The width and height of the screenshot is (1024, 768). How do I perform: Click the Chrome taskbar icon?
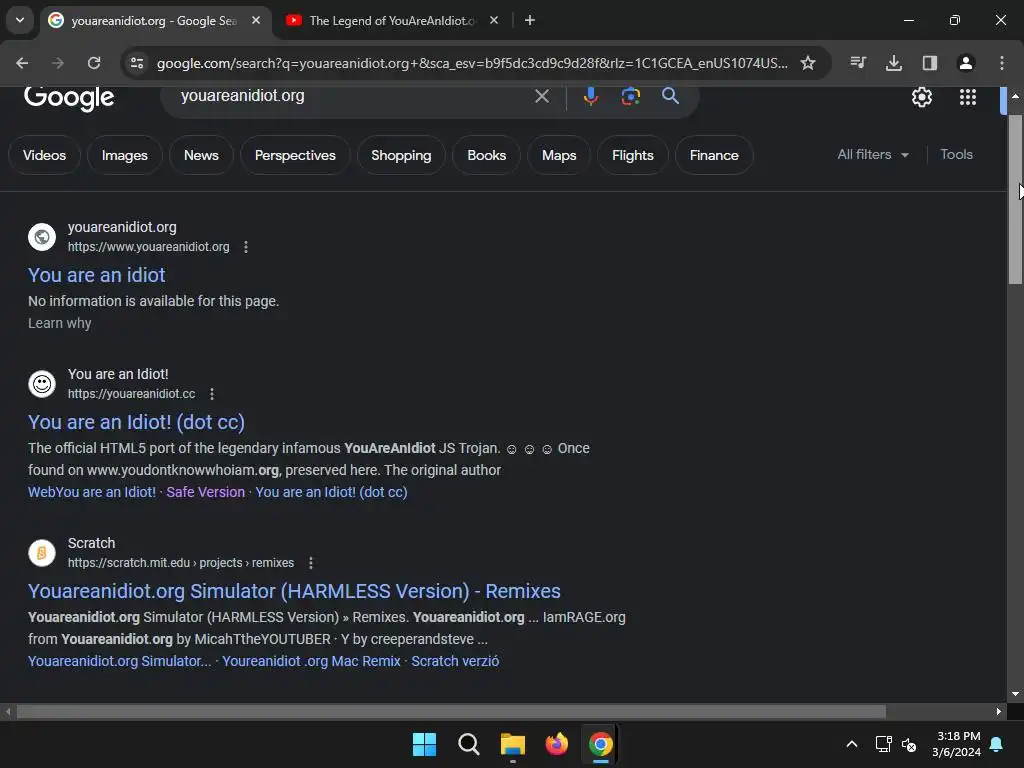(600, 744)
